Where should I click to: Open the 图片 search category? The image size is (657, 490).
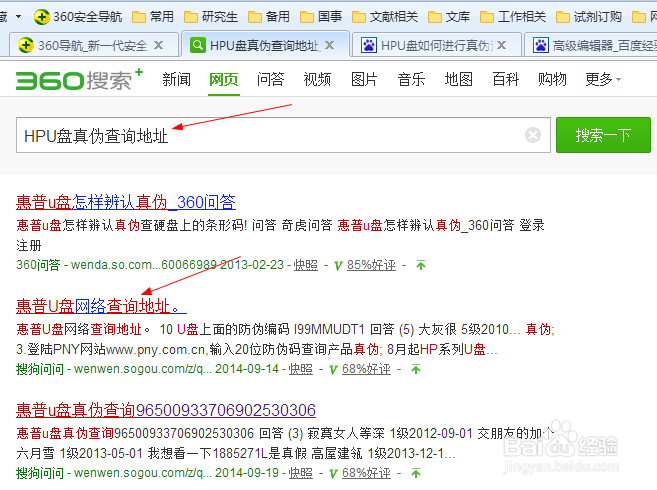(x=364, y=79)
